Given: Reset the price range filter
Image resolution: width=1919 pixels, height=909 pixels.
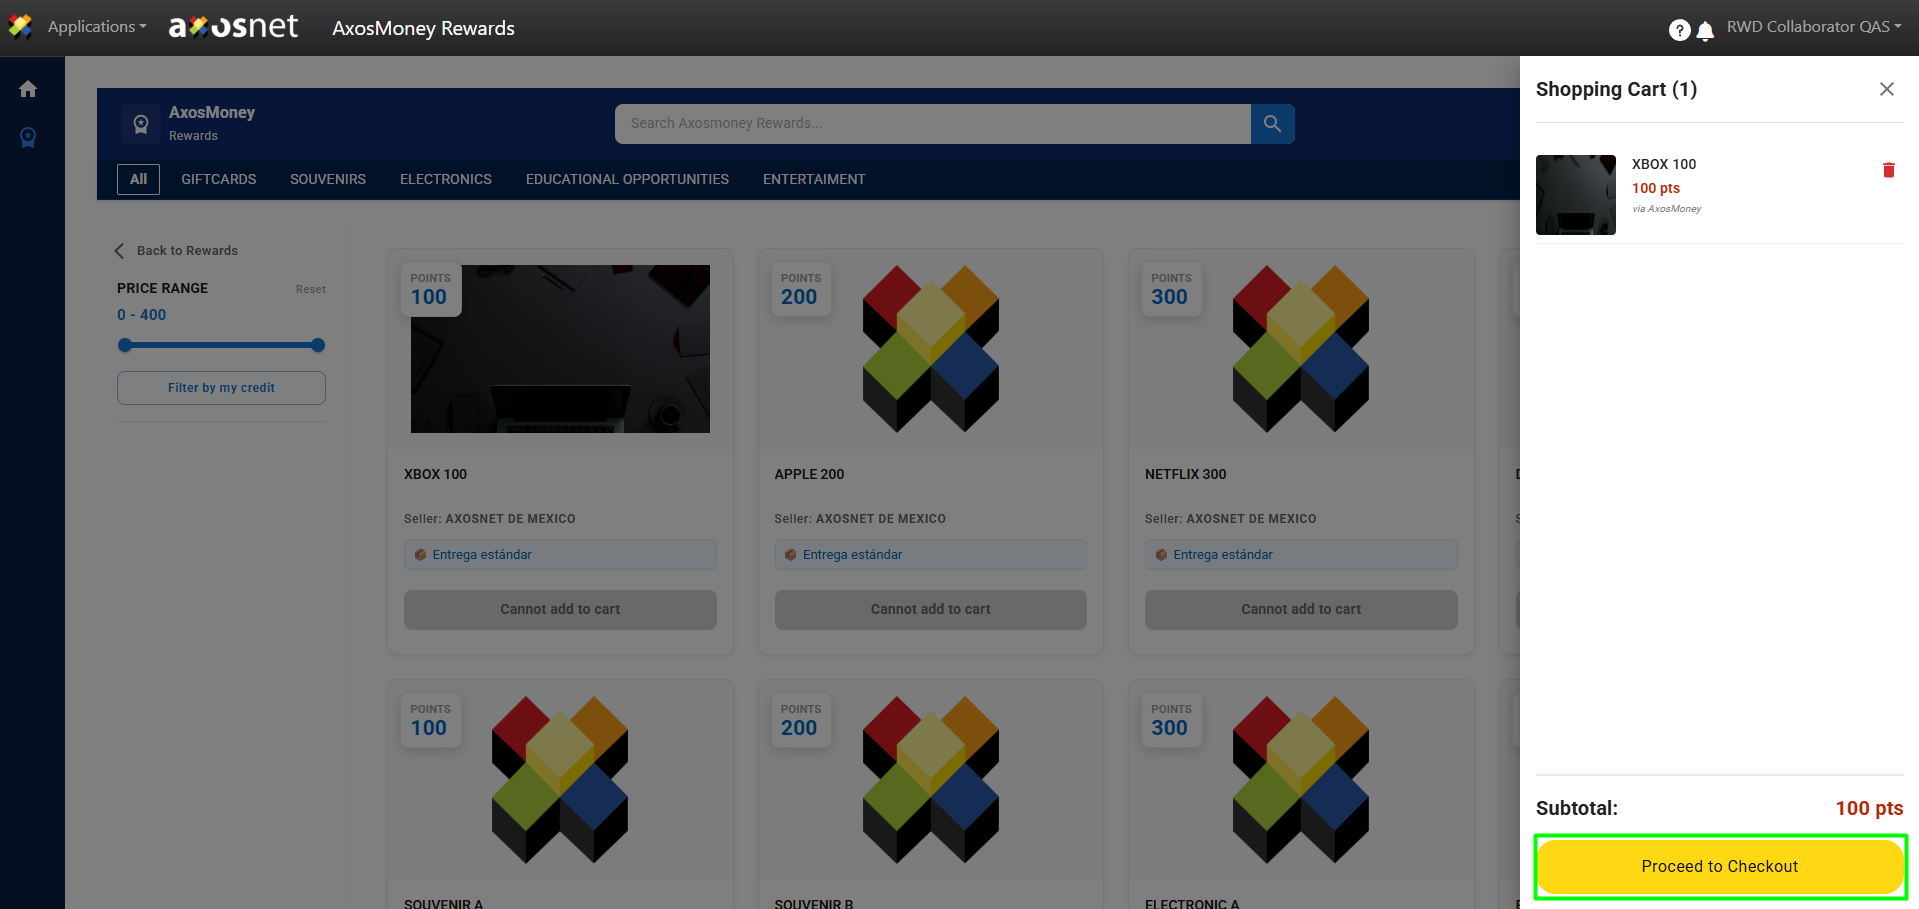Looking at the screenshot, I should (310, 289).
